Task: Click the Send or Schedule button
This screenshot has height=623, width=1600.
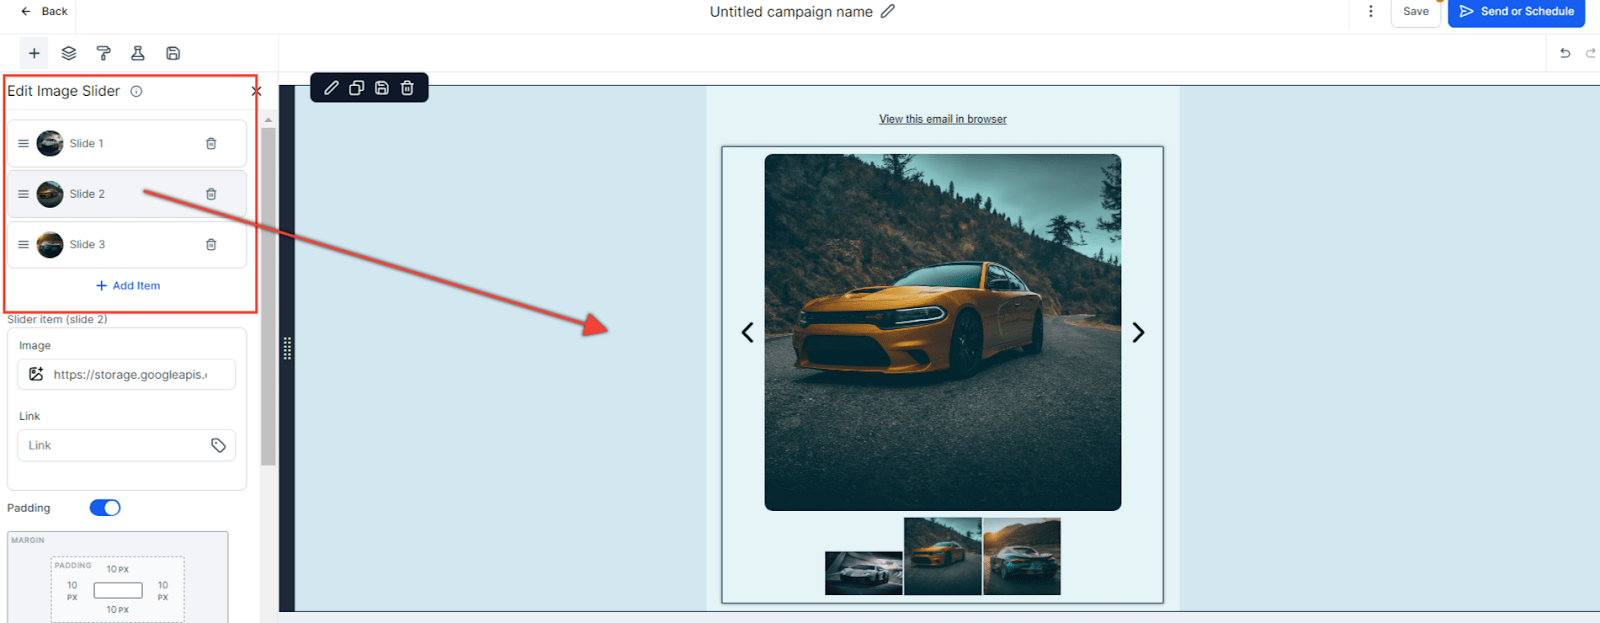Action: (x=1516, y=12)
